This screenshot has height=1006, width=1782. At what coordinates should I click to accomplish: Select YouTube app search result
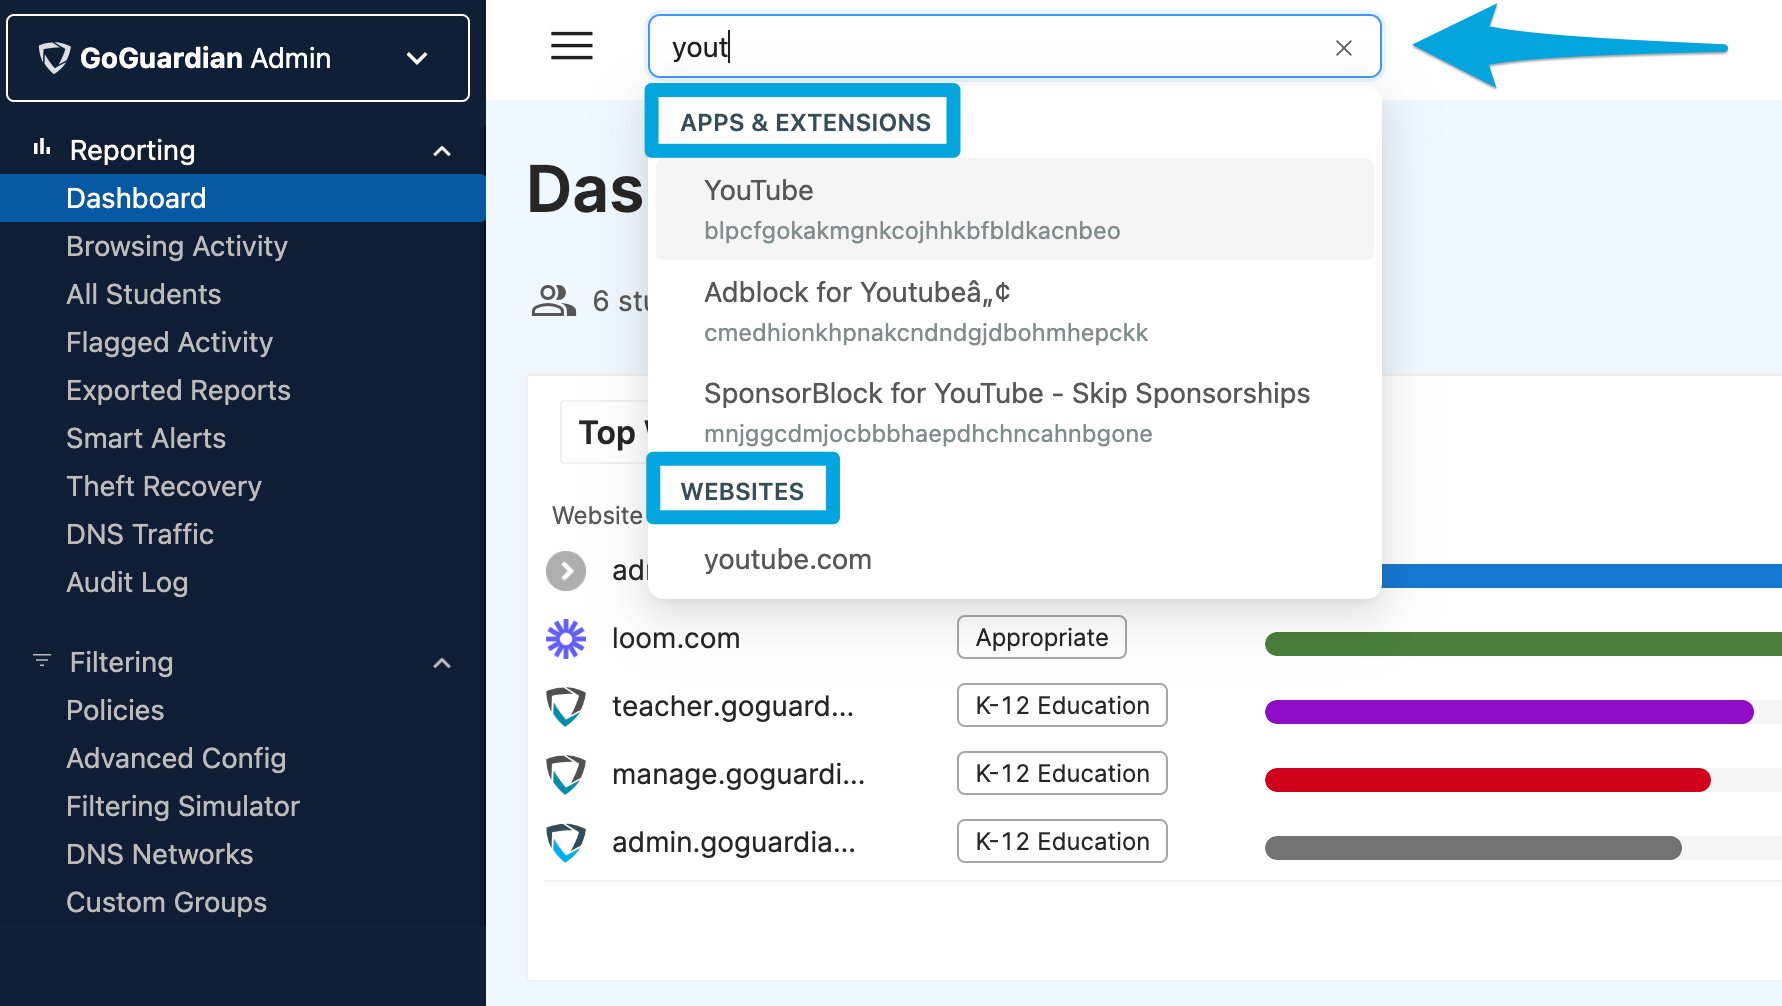pos(1014,209)
